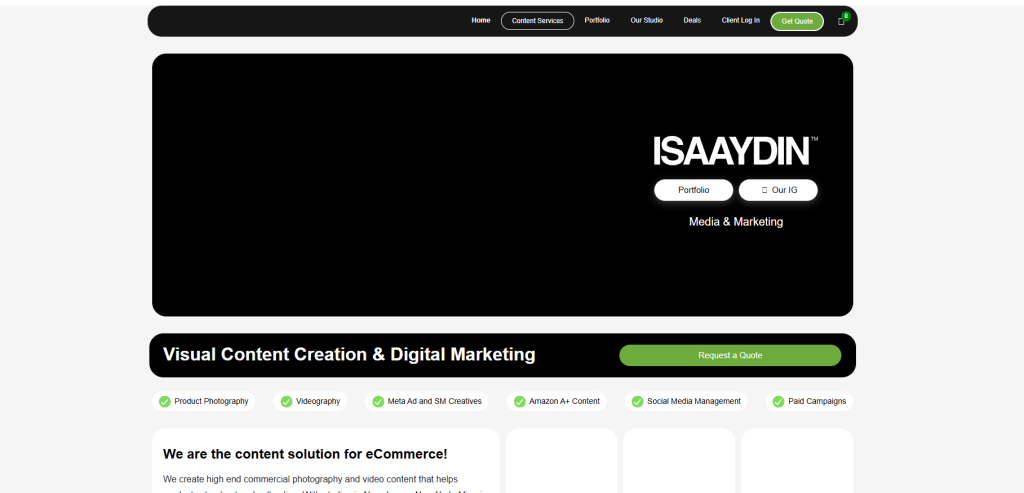Screen dimensions: 1024x493
Task: Click Visual Content Creation & Digital Marketing heading
Action: pyautogui.click(x=349, y=355)
